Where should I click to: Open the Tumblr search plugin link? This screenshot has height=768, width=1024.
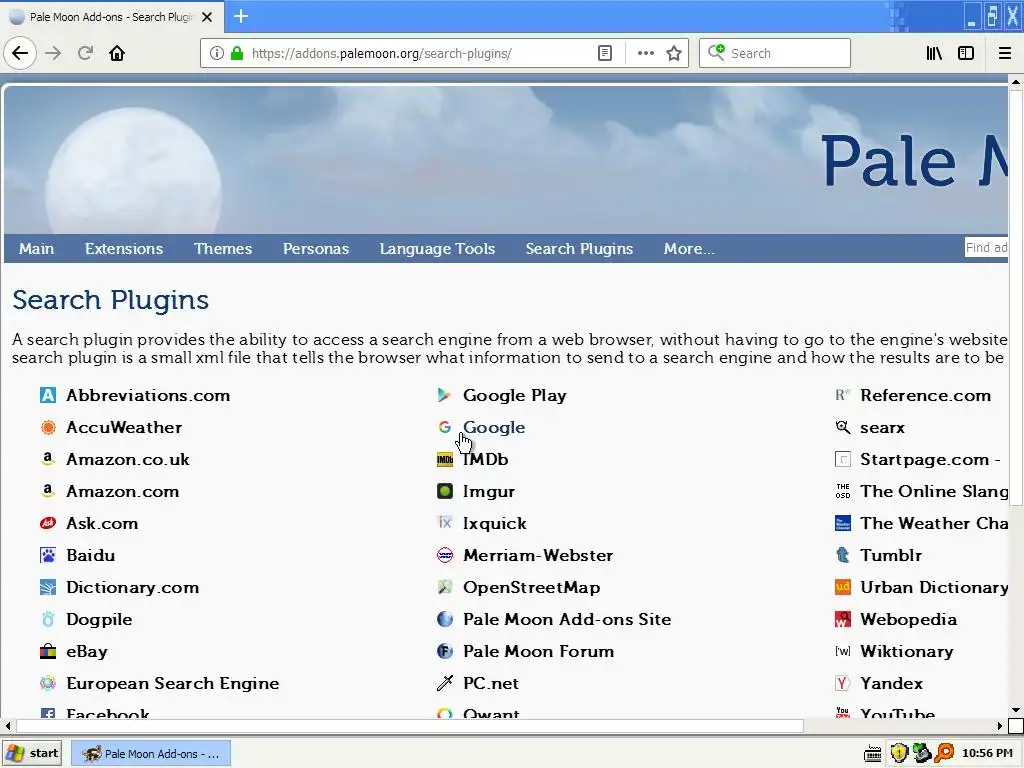pos(891,555)
